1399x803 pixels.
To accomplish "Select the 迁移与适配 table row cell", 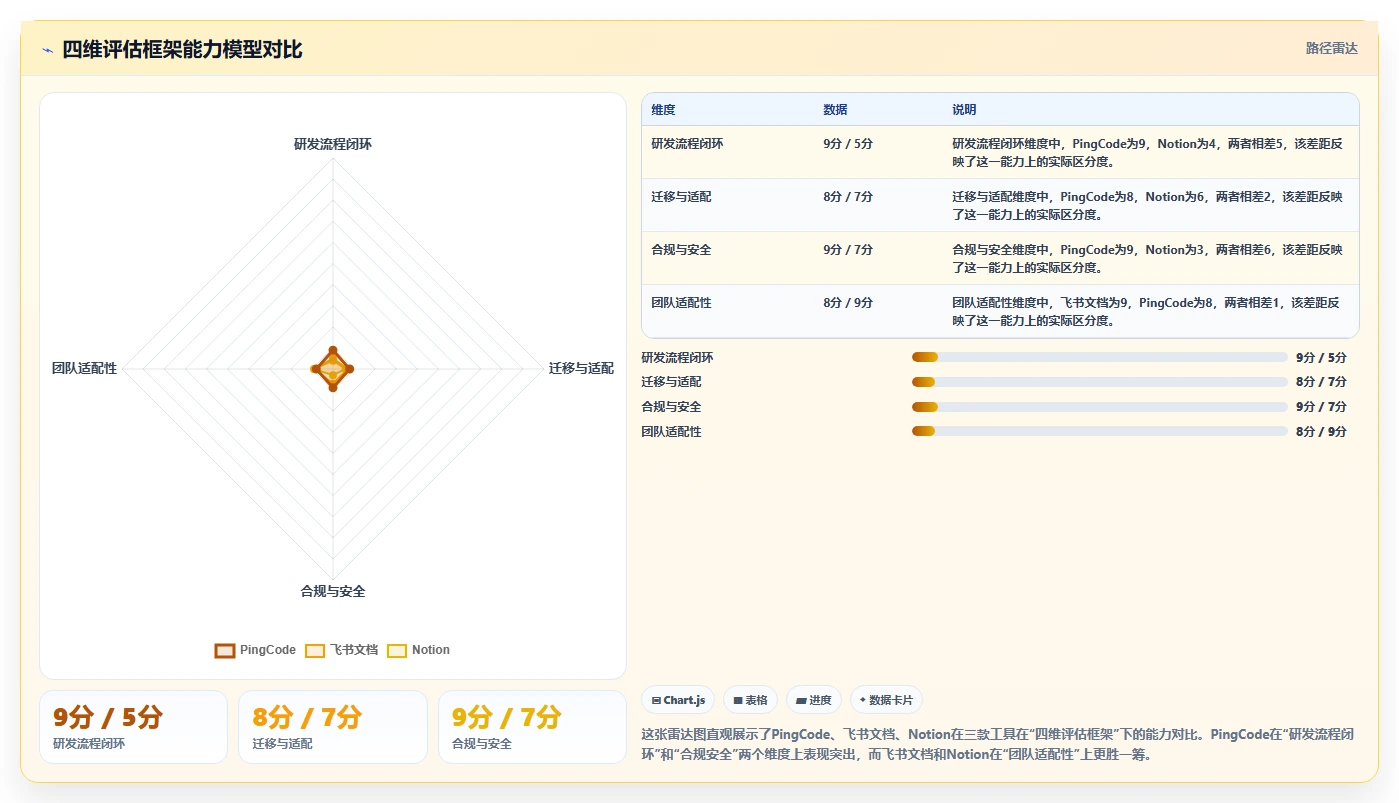I will 681,197.
